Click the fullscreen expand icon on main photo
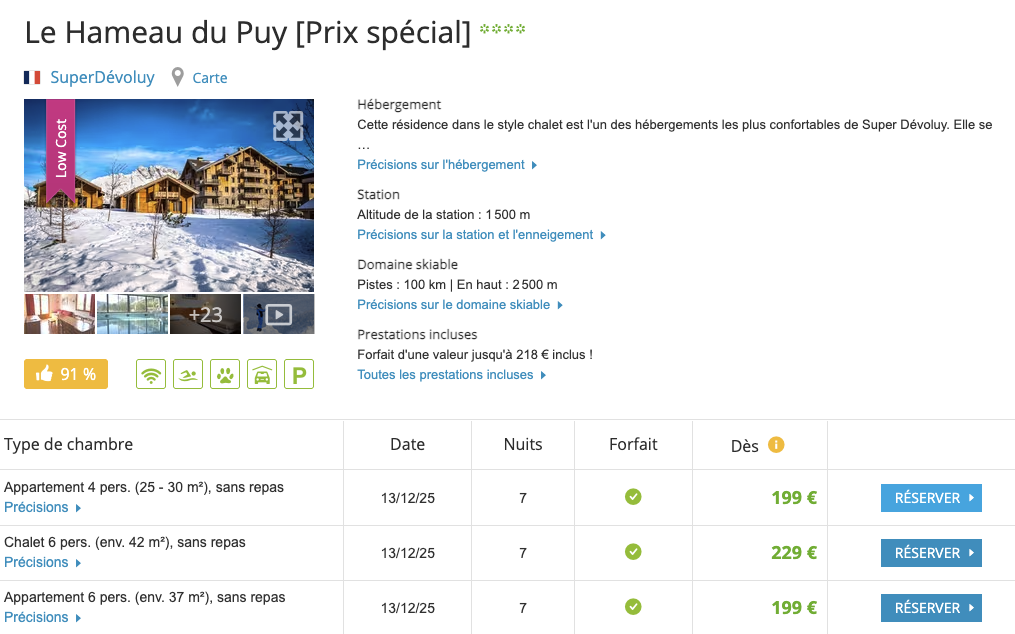The width and height of the screenshot is (1015, 634). (x=288, y=126)
